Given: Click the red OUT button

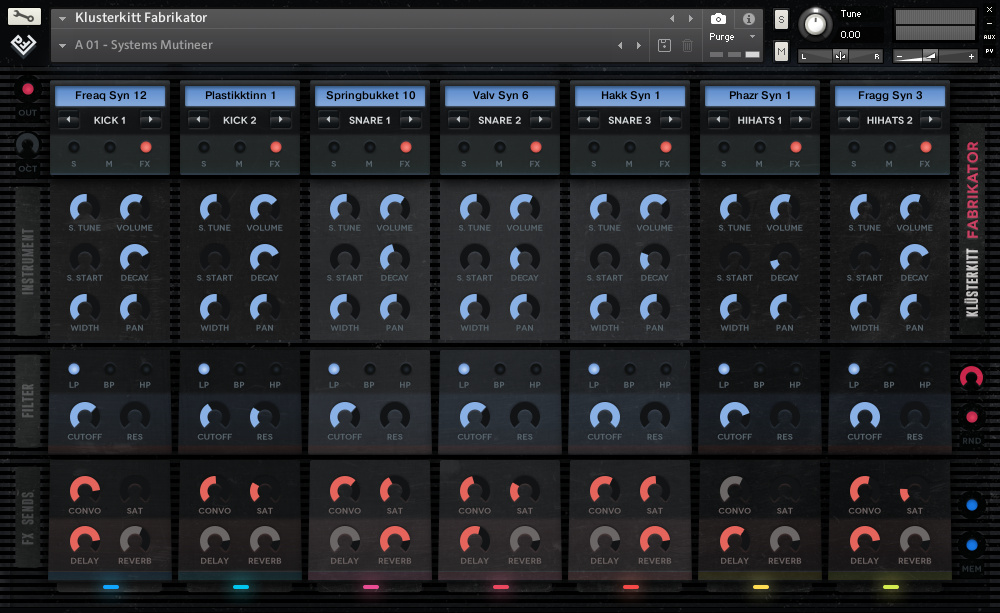Looking at the screenshot, I should 27,89.
